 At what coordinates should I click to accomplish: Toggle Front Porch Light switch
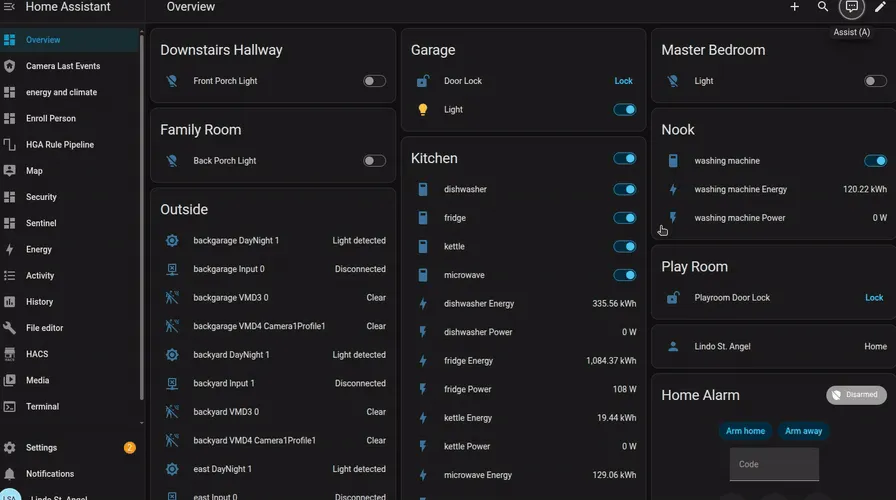tap(374, 81)
